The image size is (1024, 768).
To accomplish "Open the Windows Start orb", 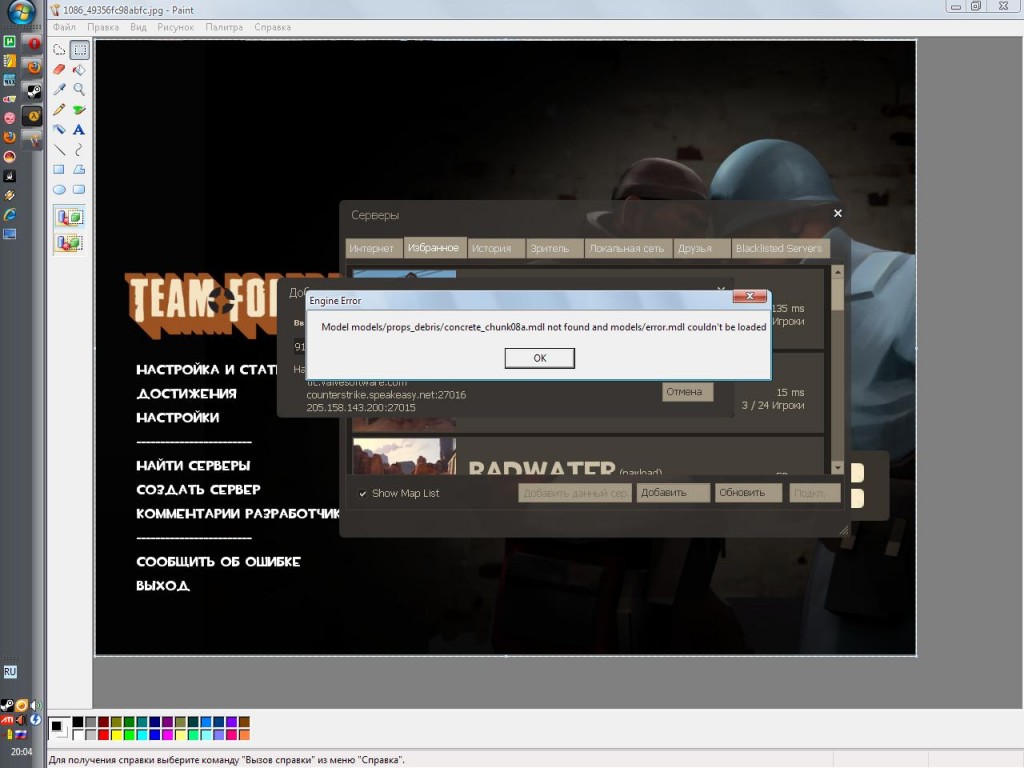I will click(x=22, y=11).
